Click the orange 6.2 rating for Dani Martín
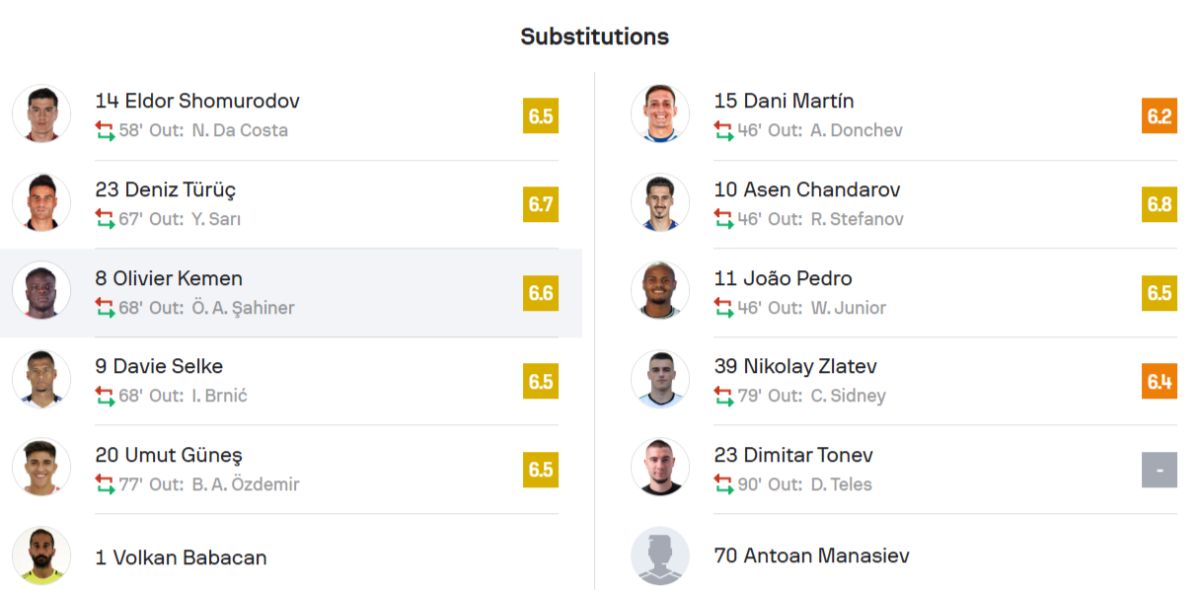The image size is (1200, 590). point(1160,116)
